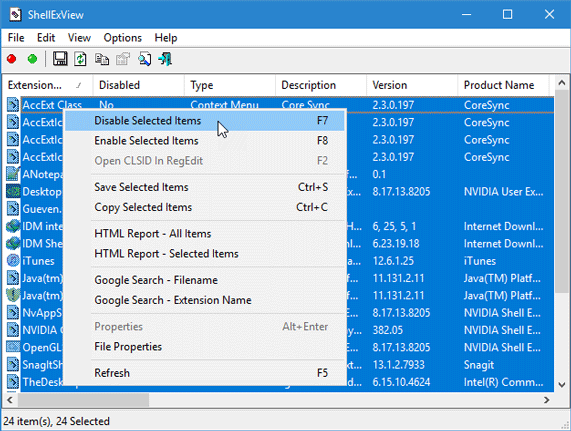
Task: Click the exit door toolbar icon
Action: (x=165, y=59)
